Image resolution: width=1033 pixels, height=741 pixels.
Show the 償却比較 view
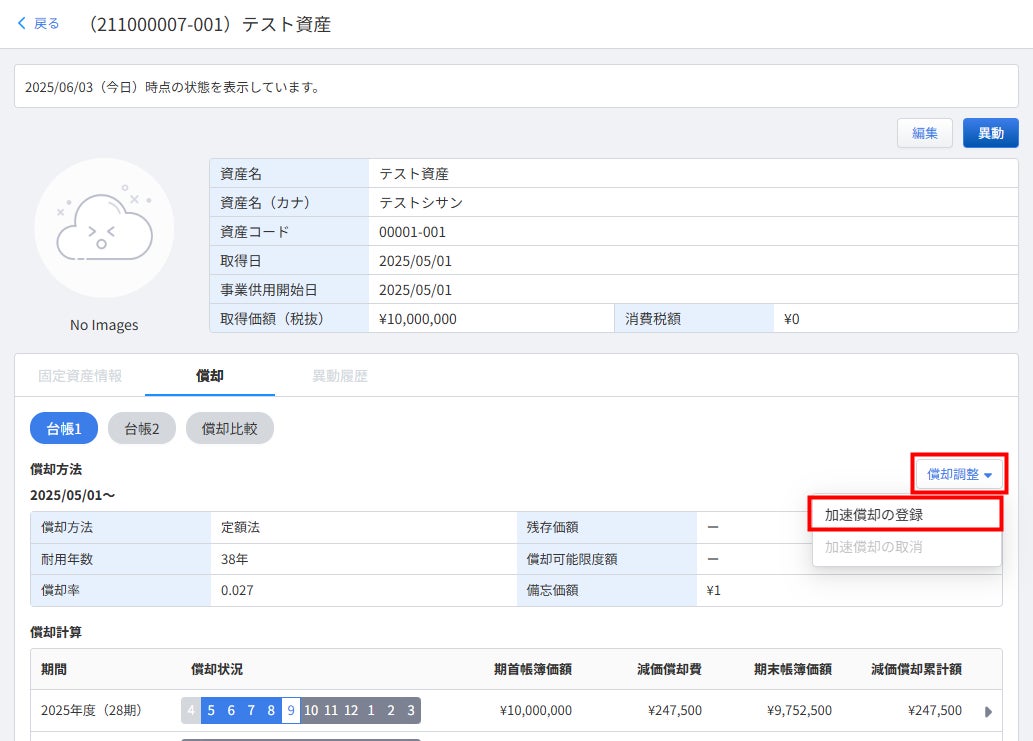229,429
